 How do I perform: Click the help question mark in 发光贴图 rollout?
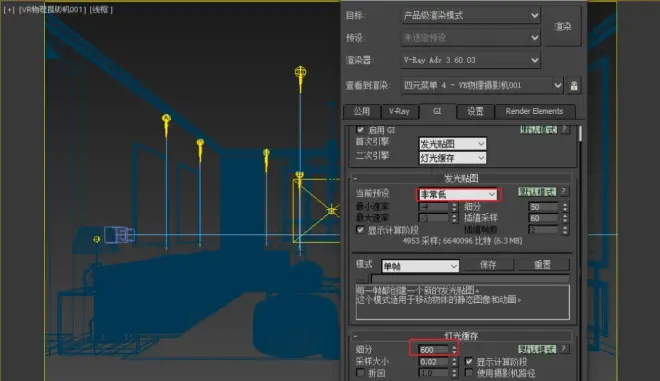[x=564, y=192]
